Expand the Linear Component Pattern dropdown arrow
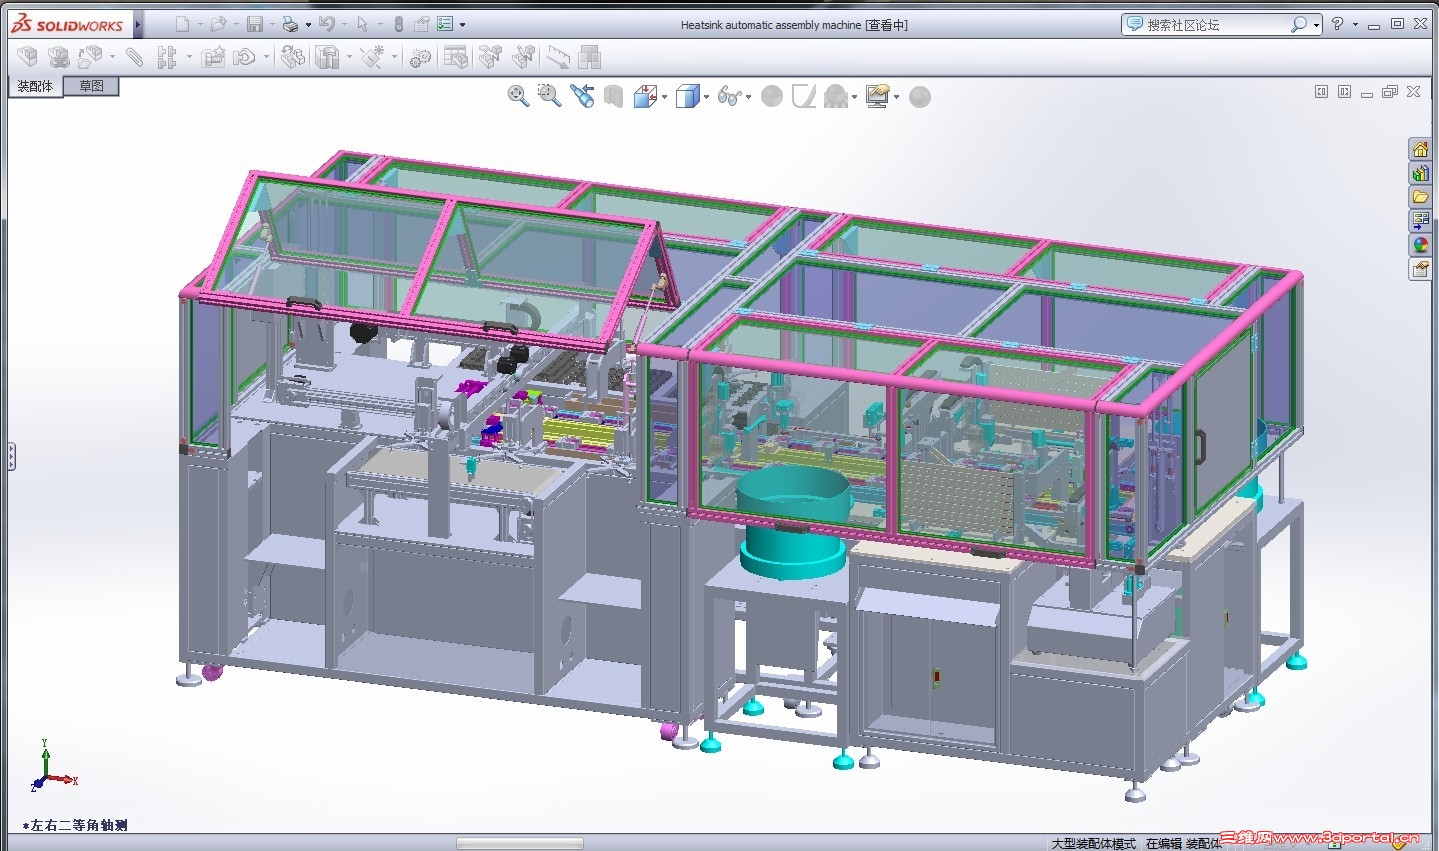 (x=189, y=58)
